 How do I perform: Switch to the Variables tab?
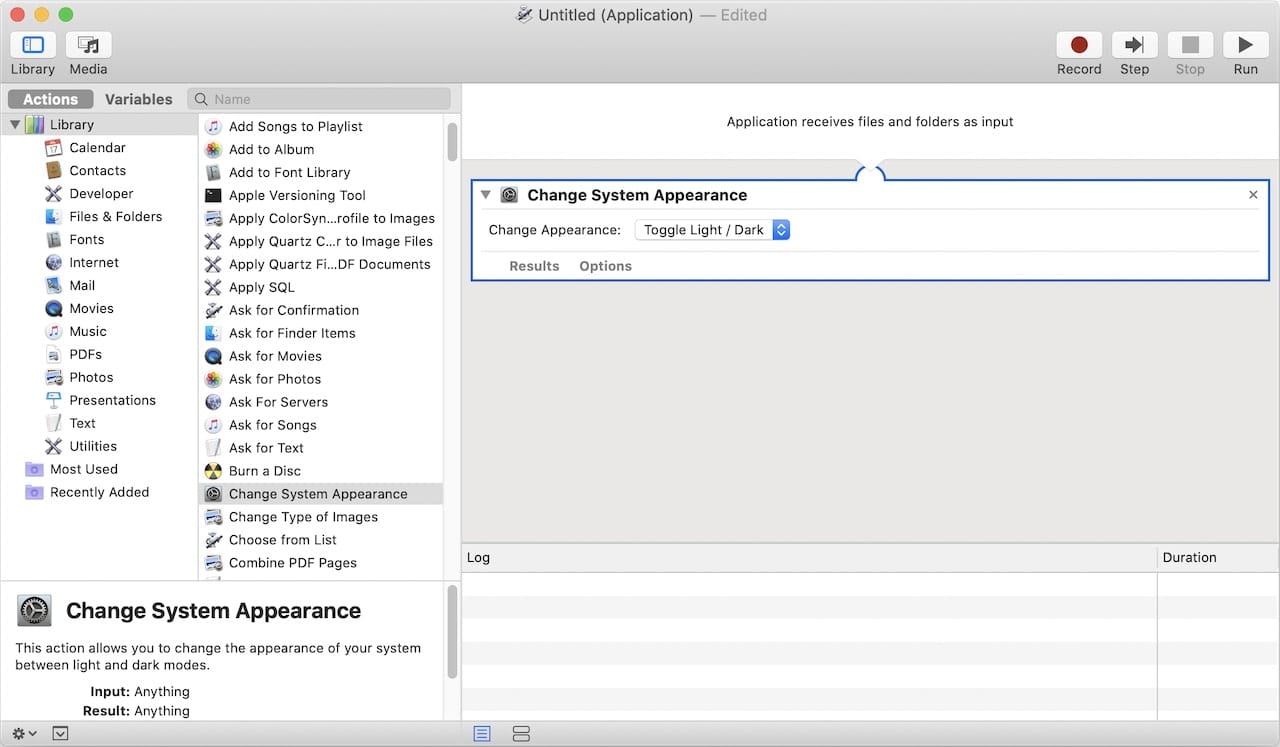[x=138, y=99]
